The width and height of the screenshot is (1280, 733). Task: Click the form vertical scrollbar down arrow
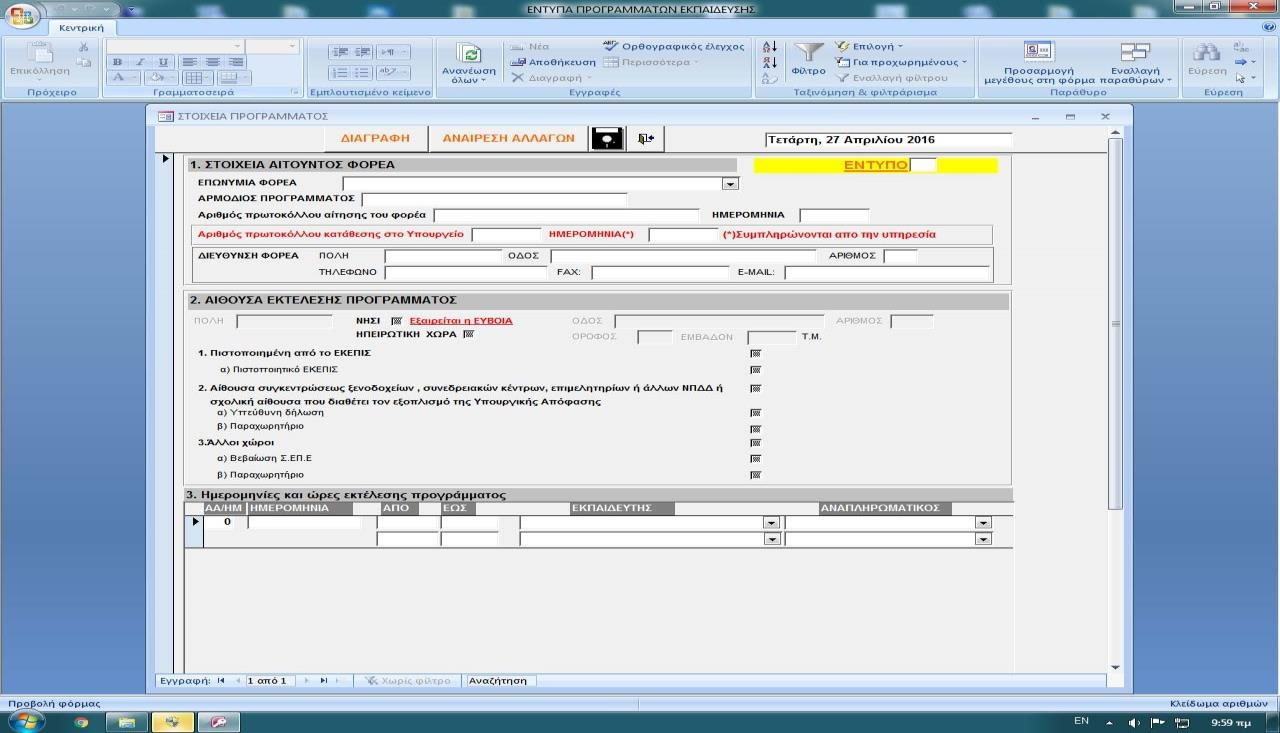pos(1116,667)
